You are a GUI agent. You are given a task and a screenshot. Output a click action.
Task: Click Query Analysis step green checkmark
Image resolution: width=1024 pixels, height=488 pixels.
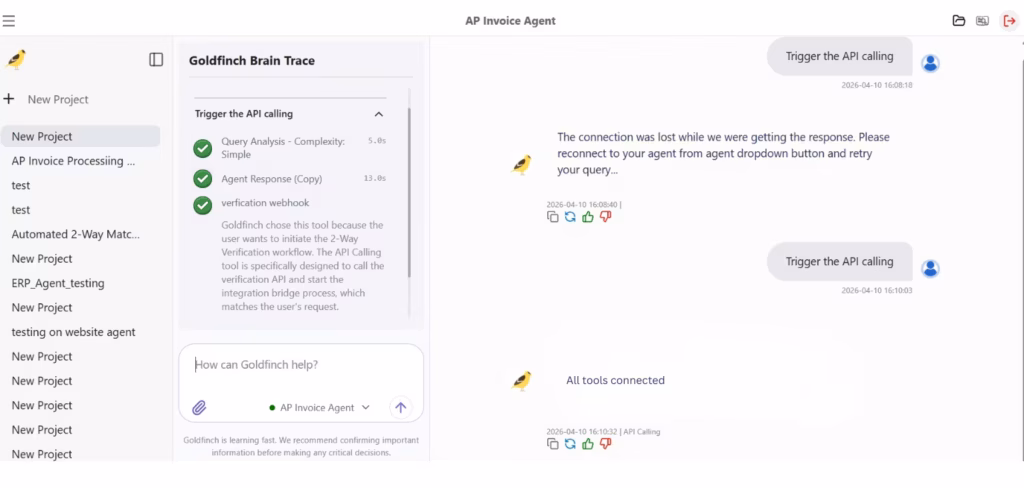pyautogui.click(x=202, y=148)
